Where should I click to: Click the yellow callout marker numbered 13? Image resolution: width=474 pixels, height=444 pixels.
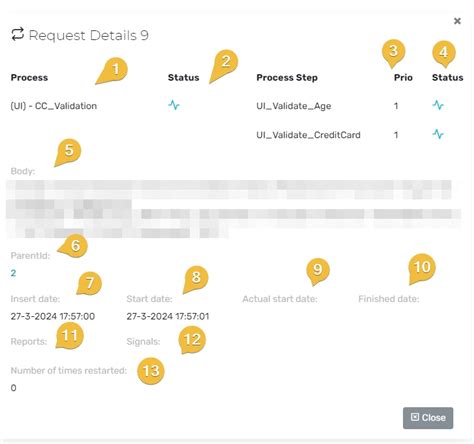tap(151, 371)
